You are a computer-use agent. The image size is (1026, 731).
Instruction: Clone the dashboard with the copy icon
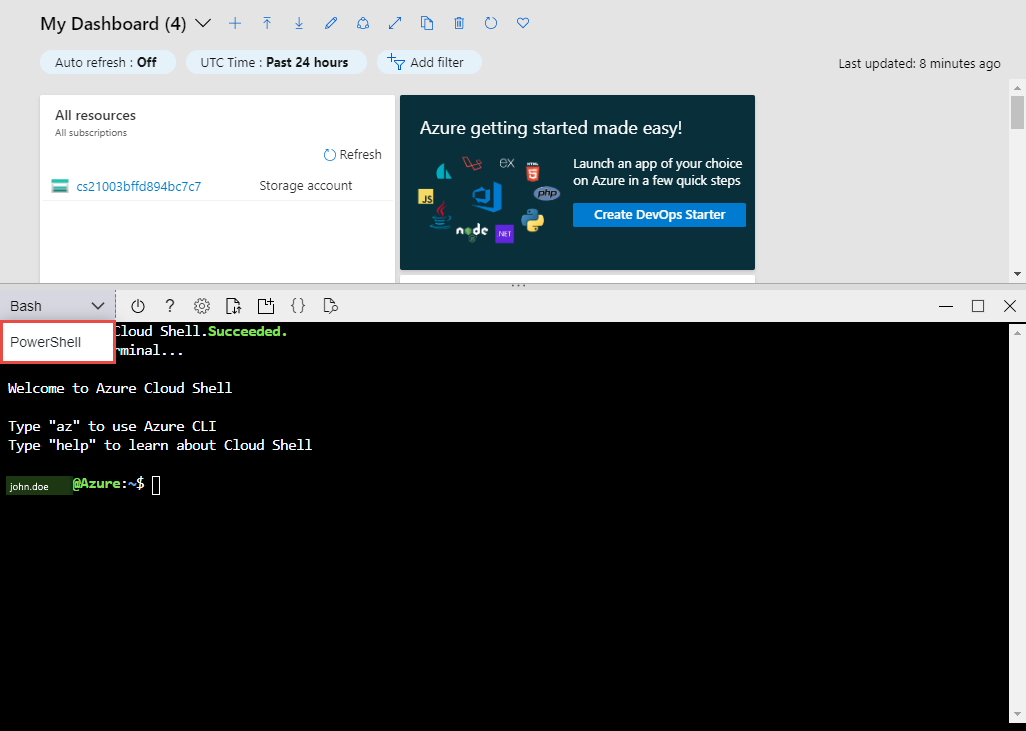[x=427, y=23]
